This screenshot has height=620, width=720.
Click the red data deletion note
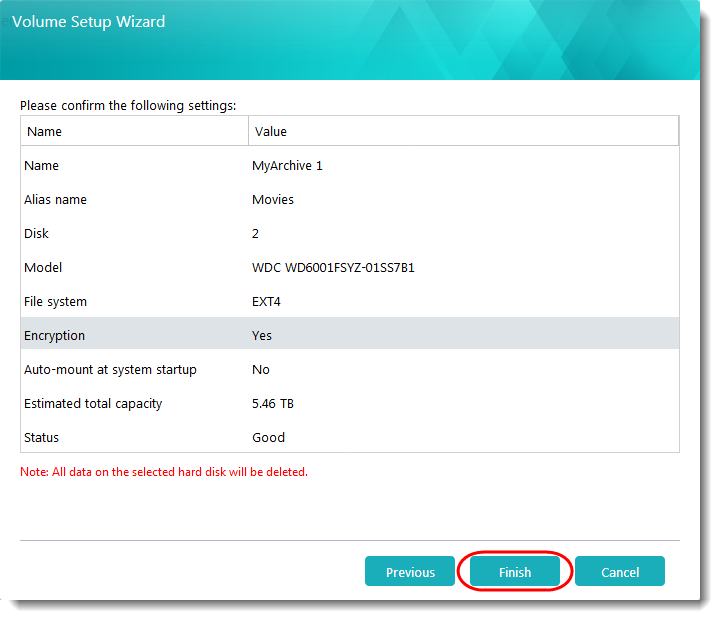pyautogui.click(x=164, y=471)
